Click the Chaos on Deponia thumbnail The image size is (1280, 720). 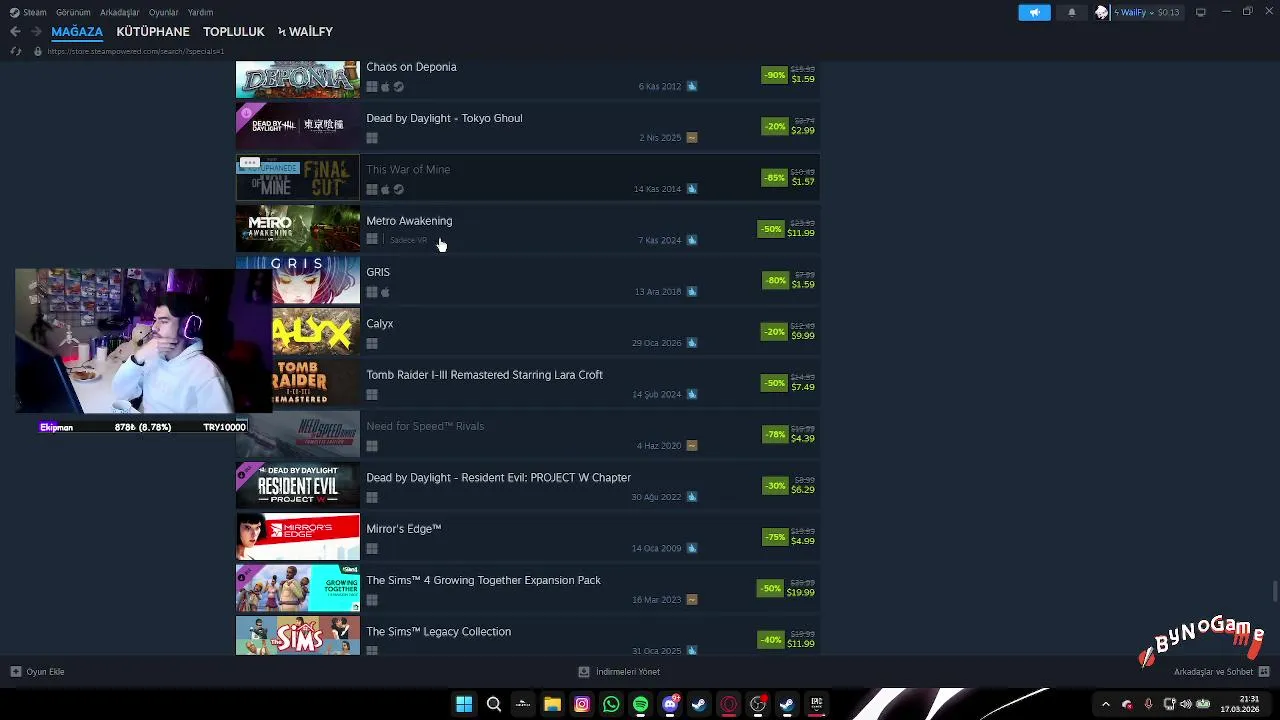[297, 78]
